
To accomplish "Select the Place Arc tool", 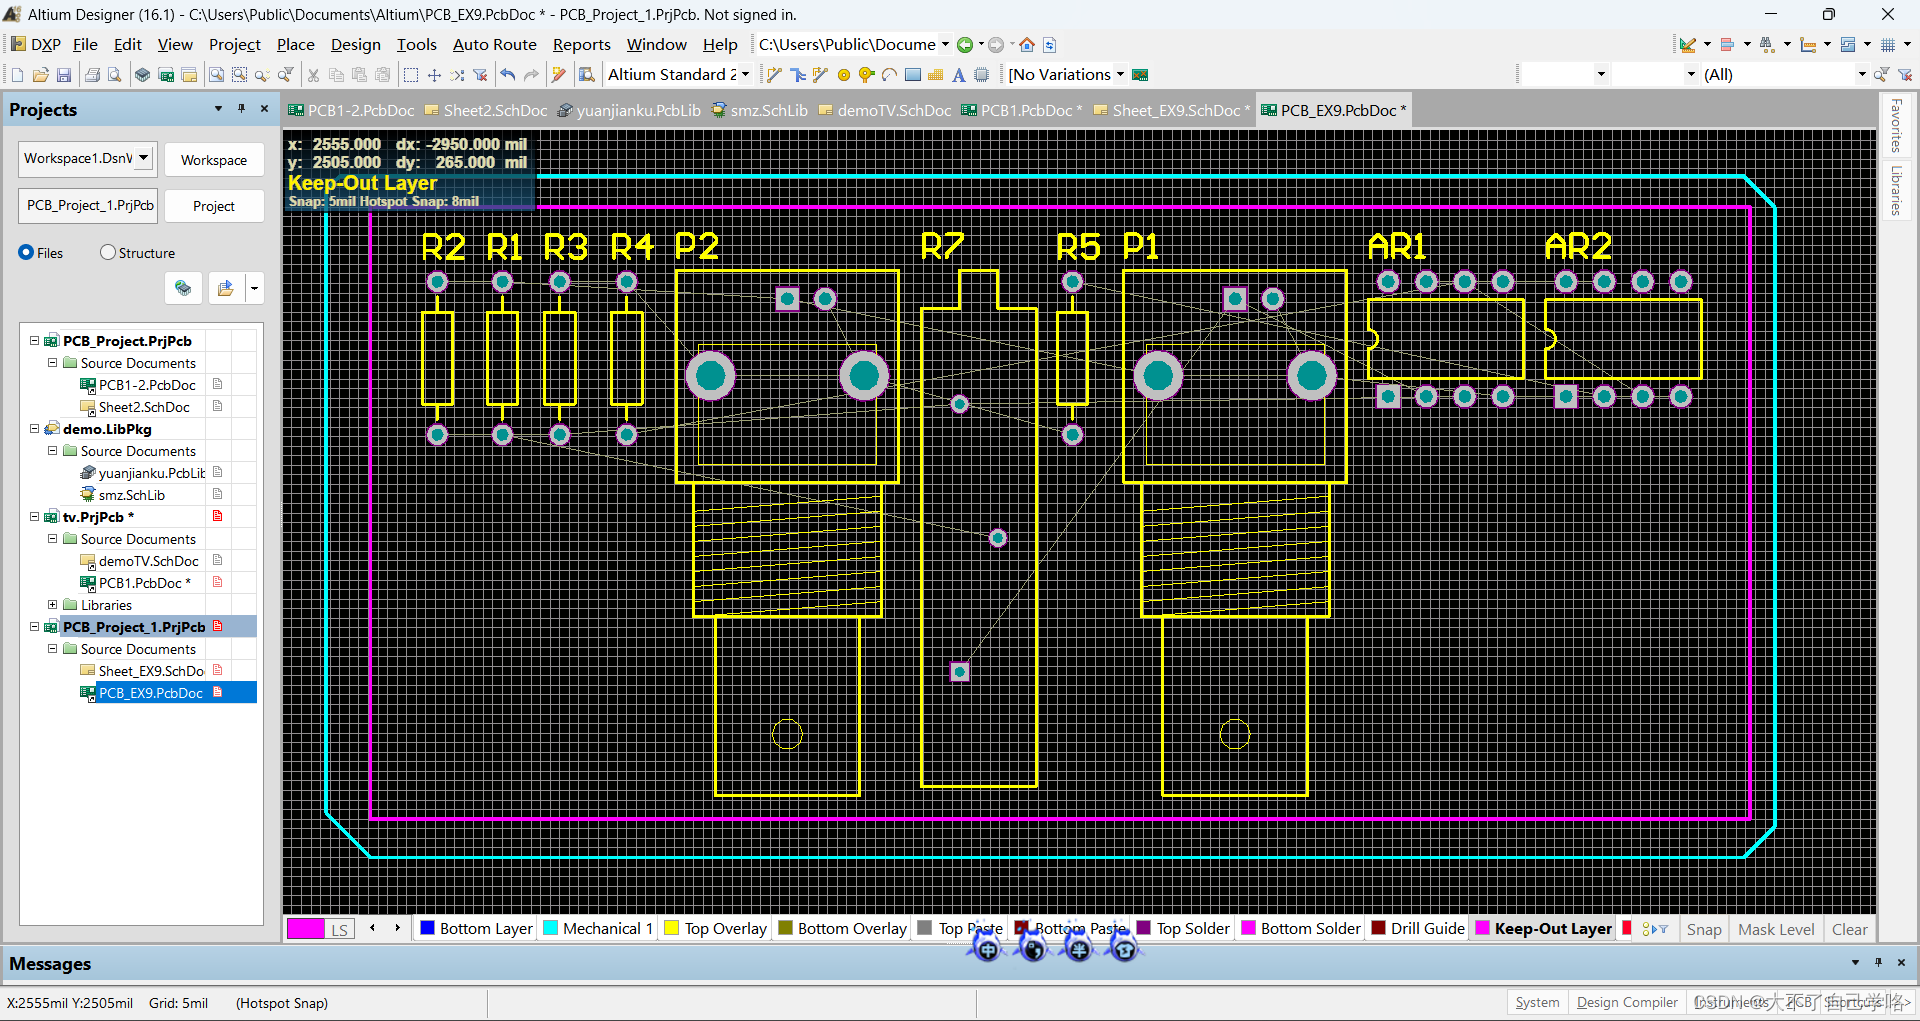I will point(889,75).
